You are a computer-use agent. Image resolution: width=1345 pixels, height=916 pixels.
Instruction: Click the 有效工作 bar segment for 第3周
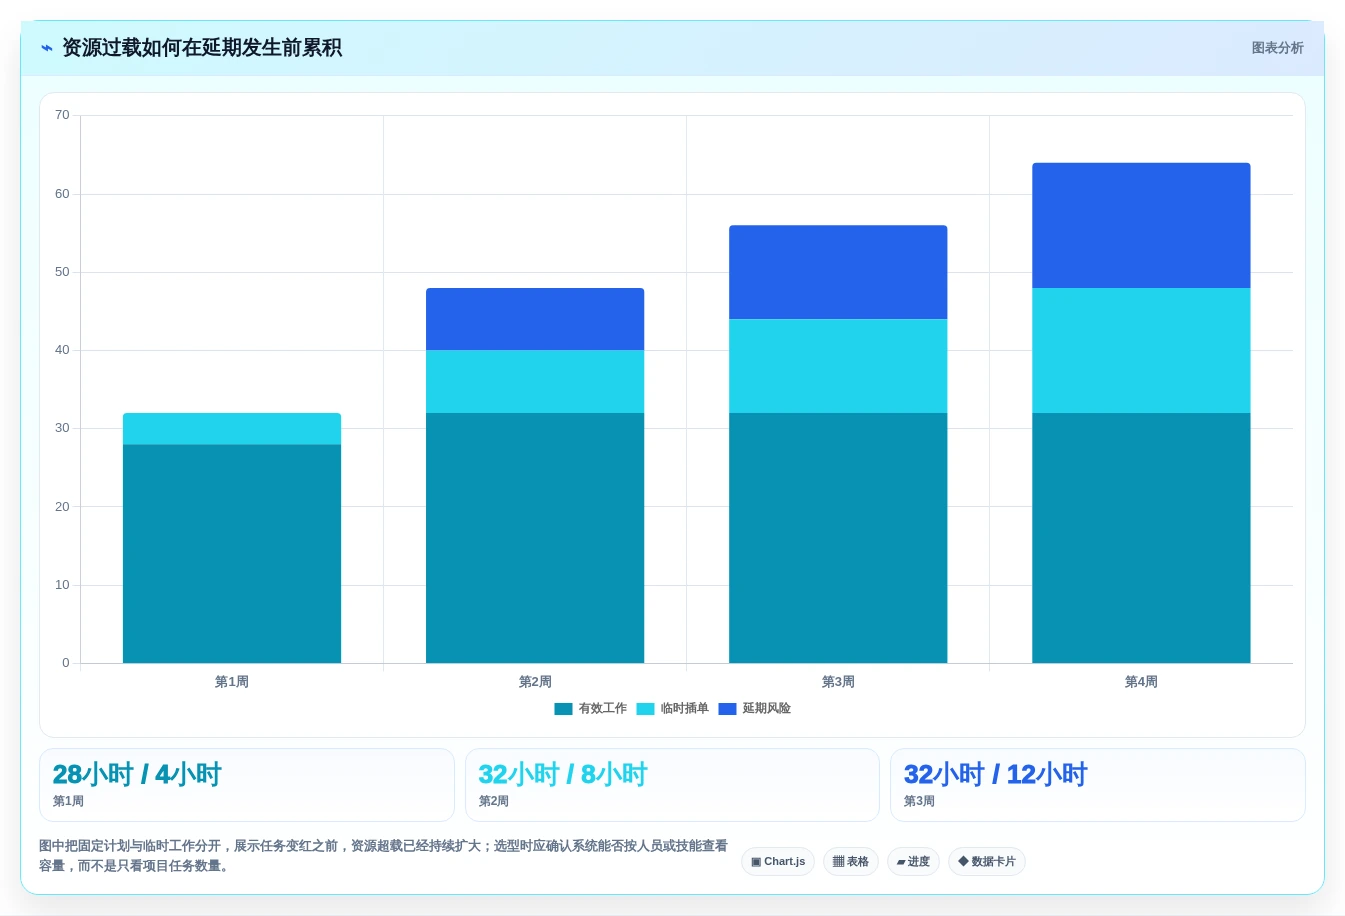(x=838, y=538)
